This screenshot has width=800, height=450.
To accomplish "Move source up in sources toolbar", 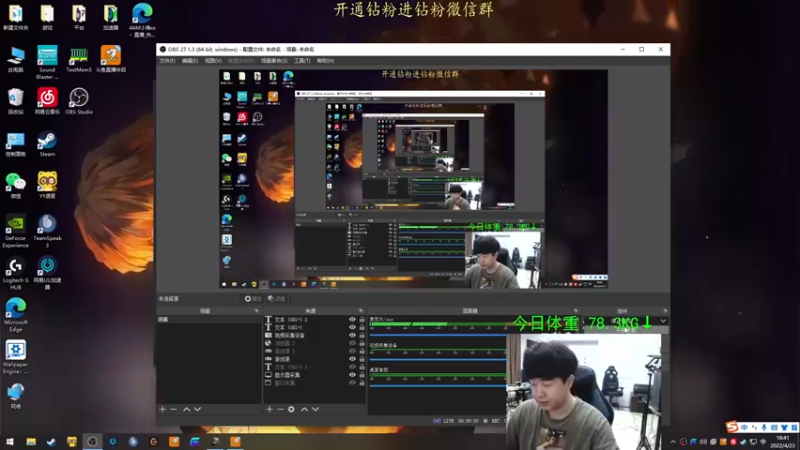I will pos(305,409).
